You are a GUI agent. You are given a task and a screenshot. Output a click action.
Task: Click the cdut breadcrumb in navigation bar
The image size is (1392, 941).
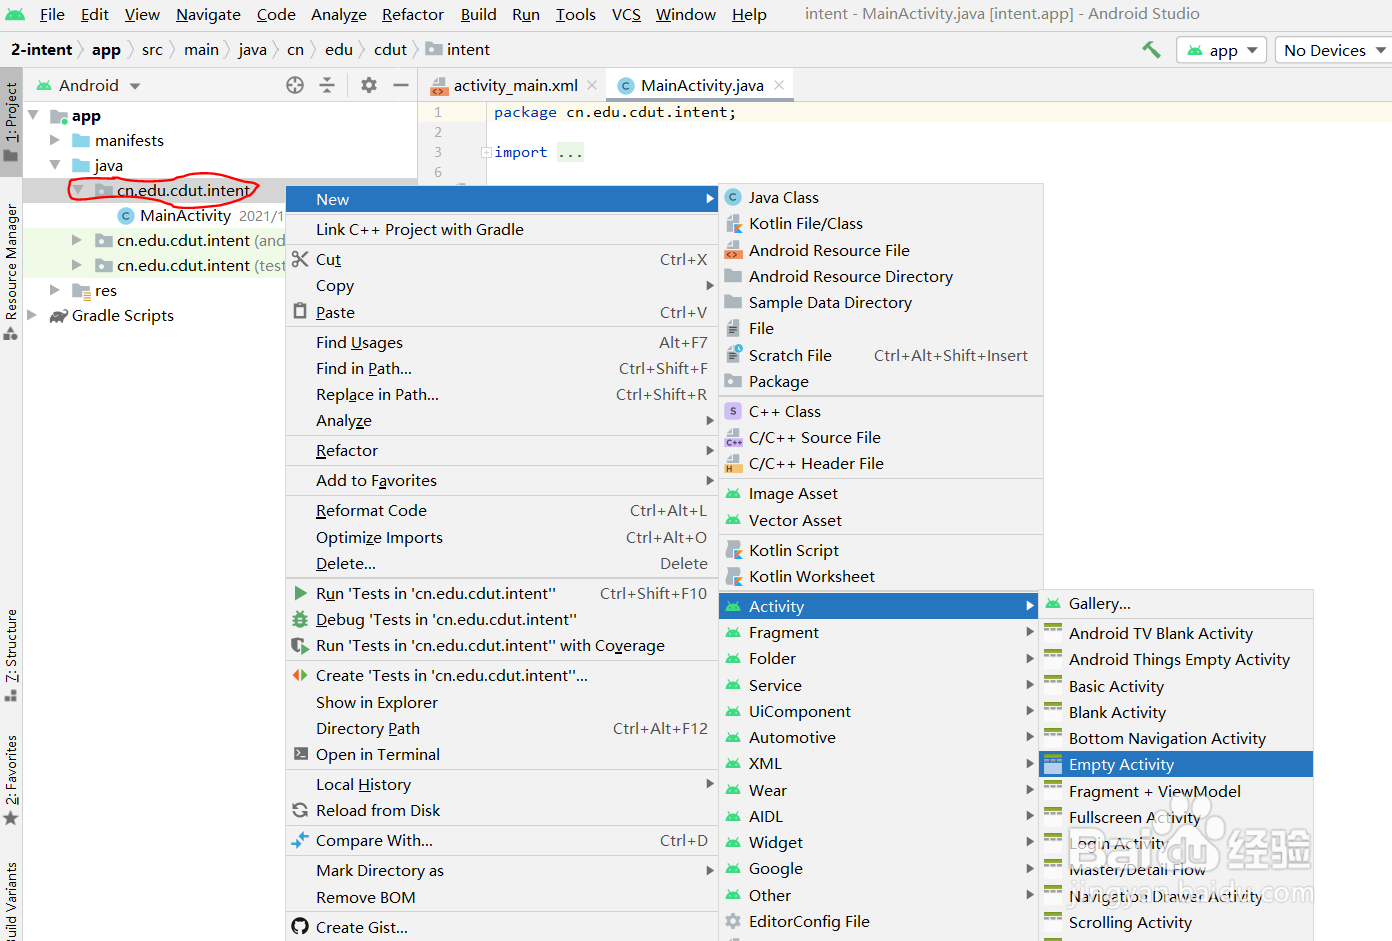390,49
